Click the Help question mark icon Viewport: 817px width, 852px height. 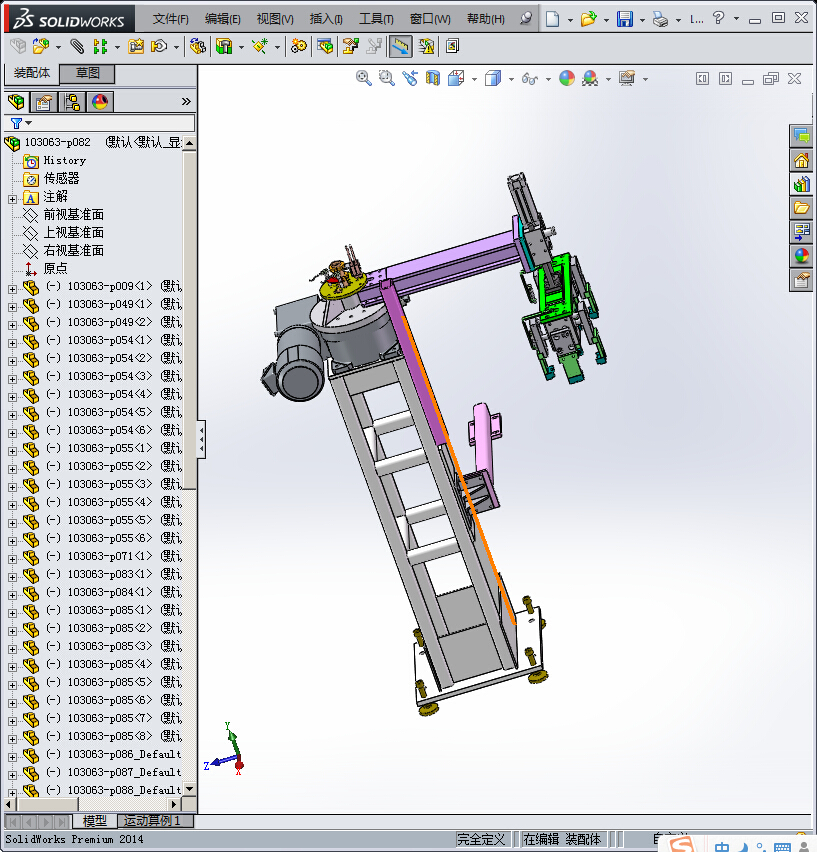719,18
